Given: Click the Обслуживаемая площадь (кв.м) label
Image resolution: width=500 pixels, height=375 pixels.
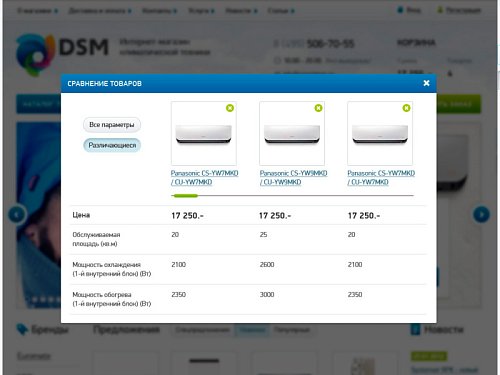Looking at the screenshot, I should 96,239.
